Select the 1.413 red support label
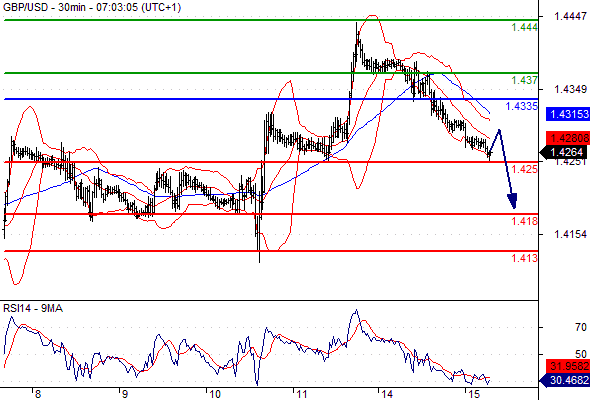This screenshot has width=590, height=400. 525,258
